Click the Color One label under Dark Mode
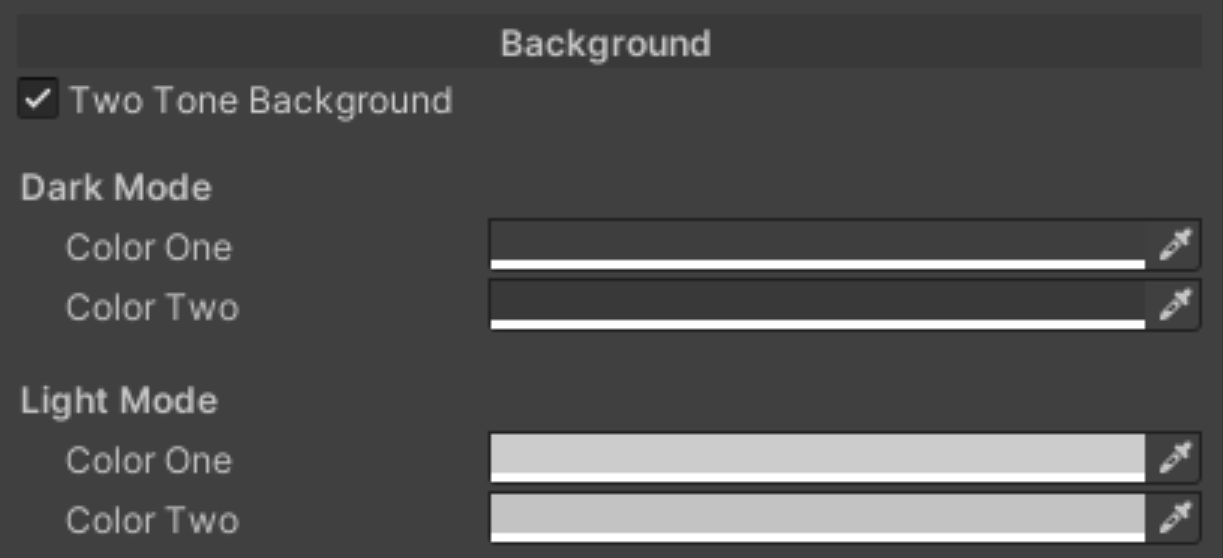 (149, 247)
